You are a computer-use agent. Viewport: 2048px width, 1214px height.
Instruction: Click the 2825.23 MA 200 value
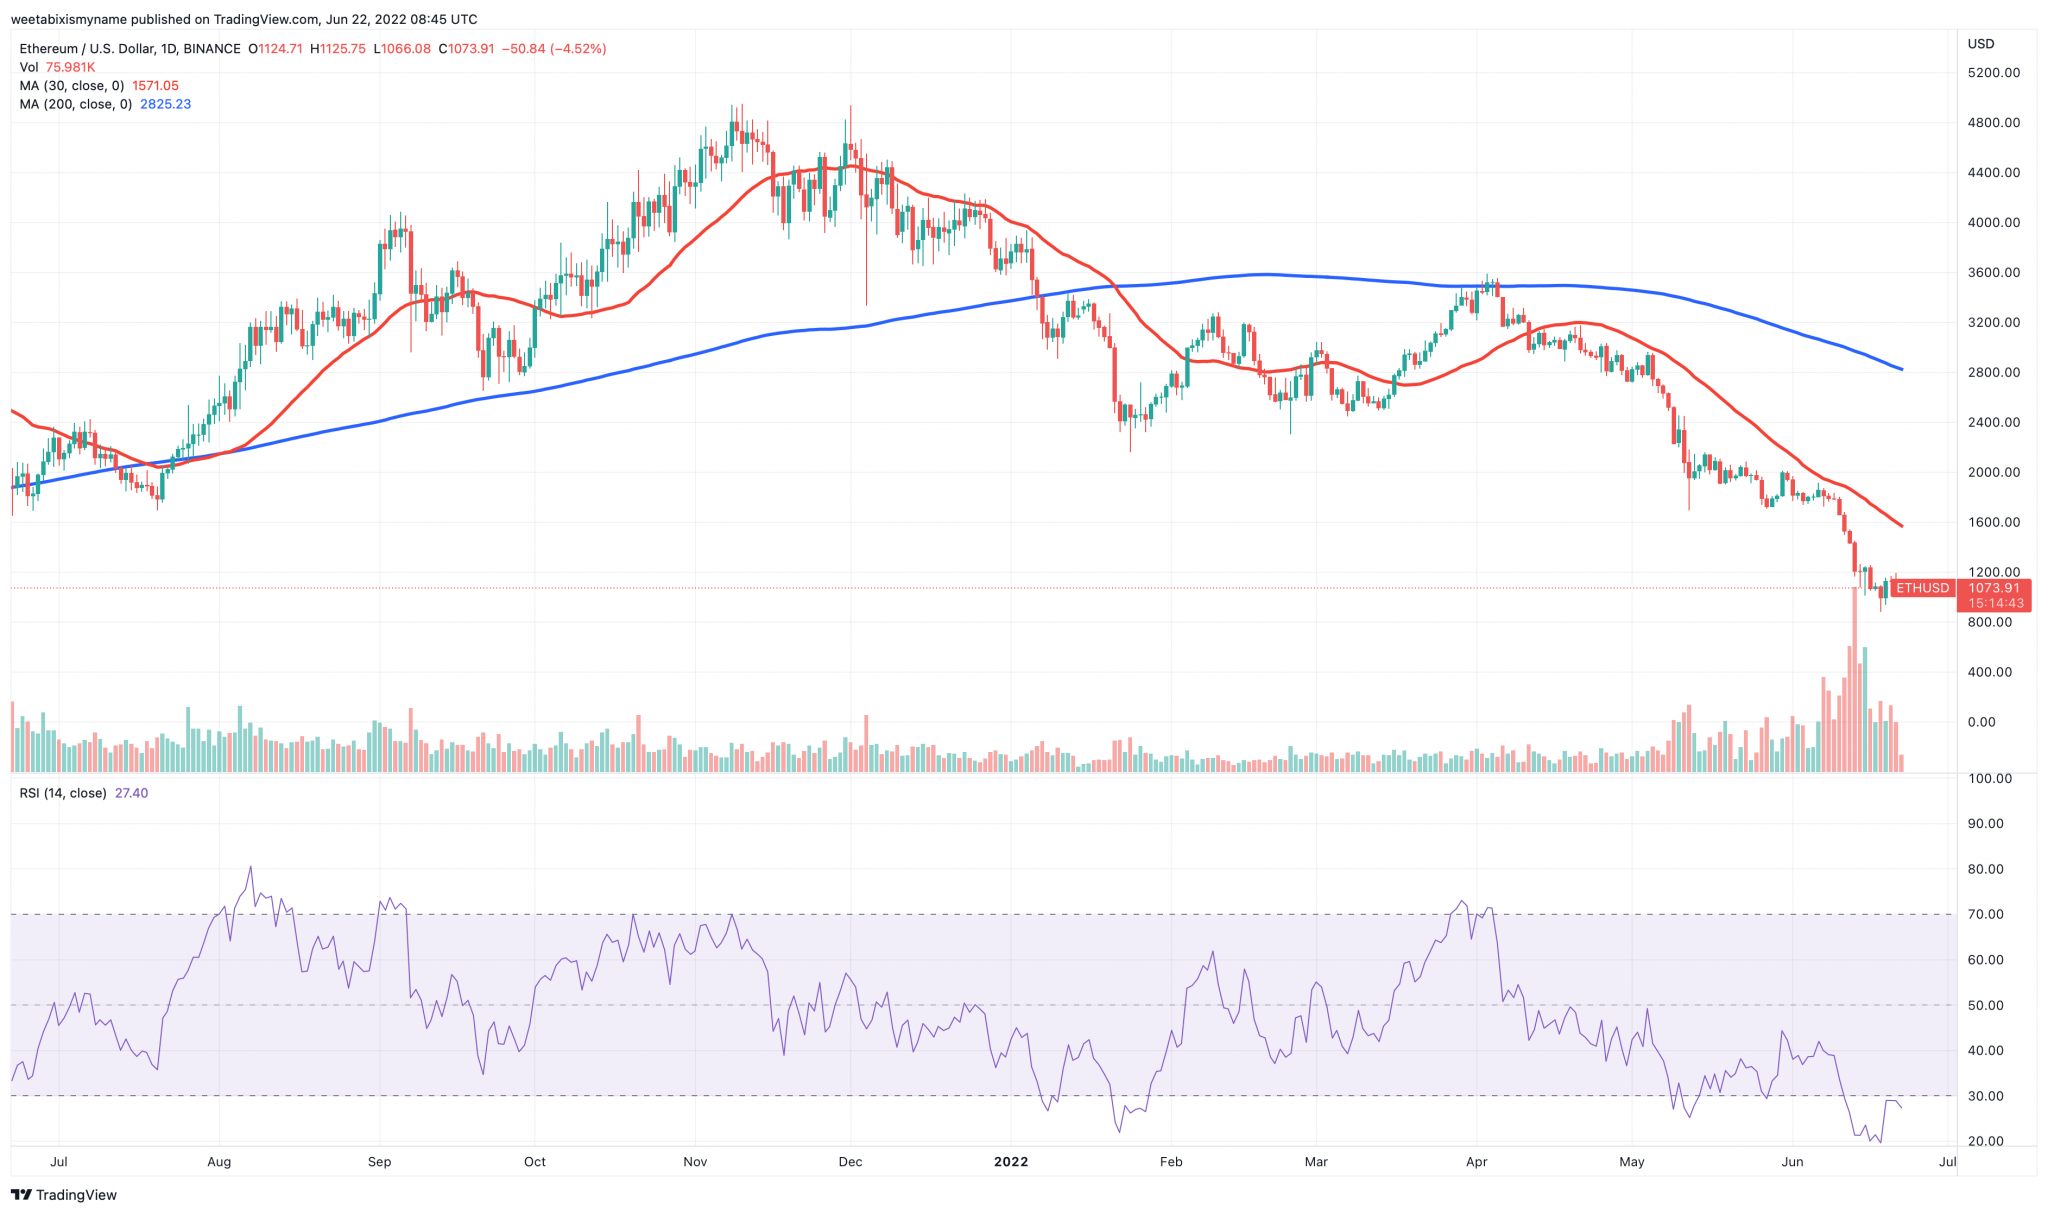pos(166,104)
